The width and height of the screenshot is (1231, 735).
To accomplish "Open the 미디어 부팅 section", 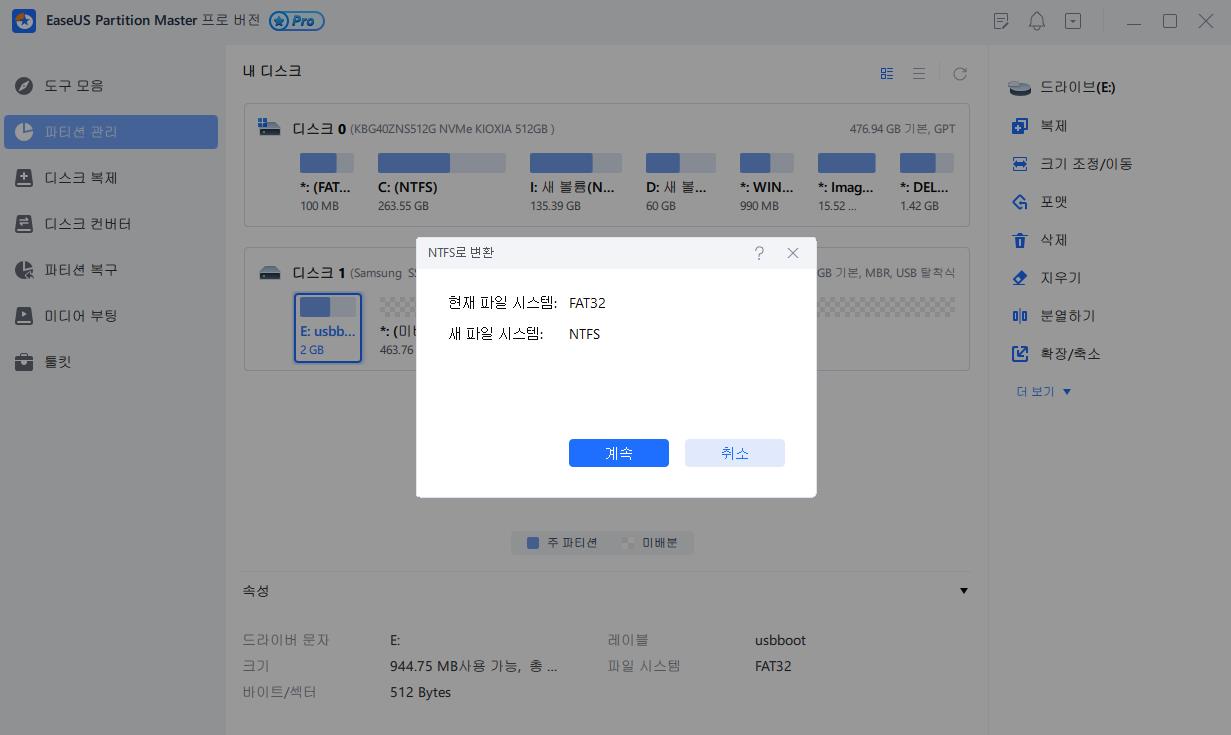I will click(x=91, y=316).
